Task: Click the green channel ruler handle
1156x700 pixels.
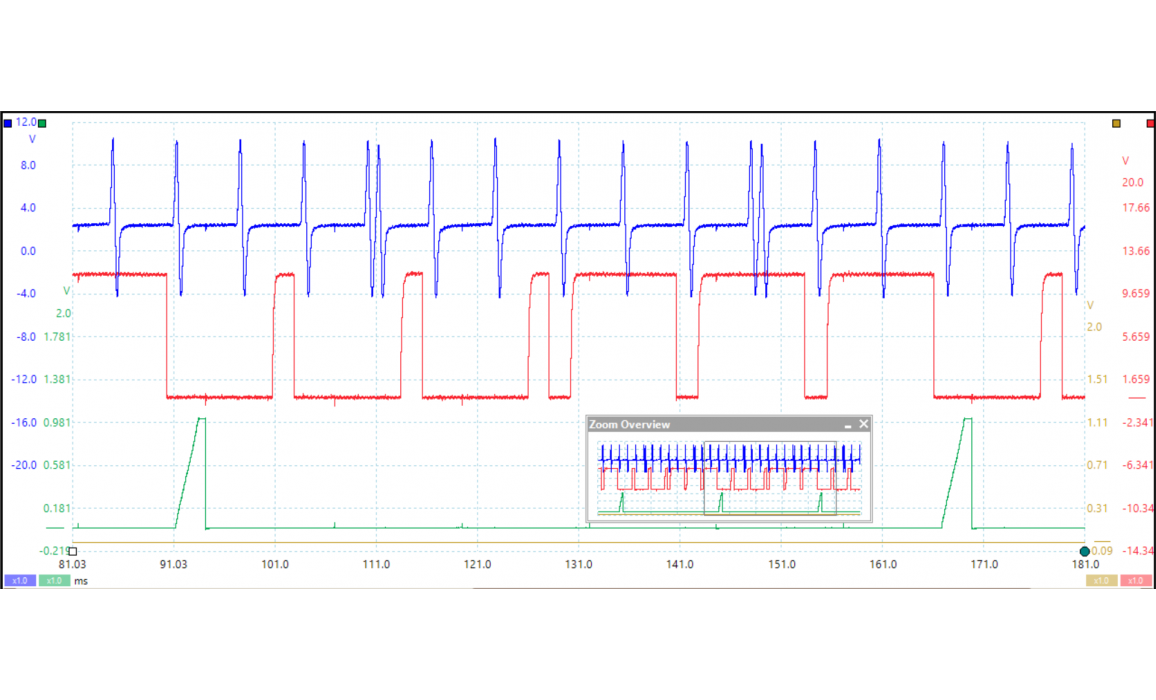Action: pos(42,123)
